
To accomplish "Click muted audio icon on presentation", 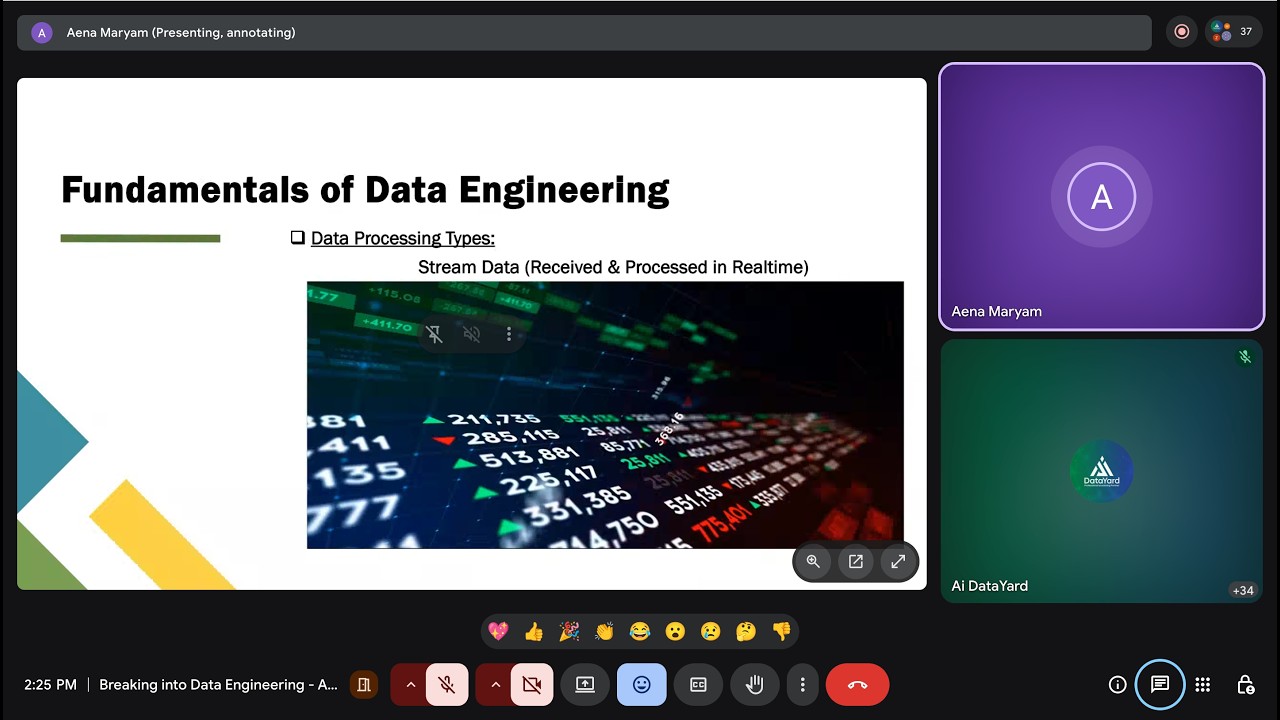I will (472, 334).
